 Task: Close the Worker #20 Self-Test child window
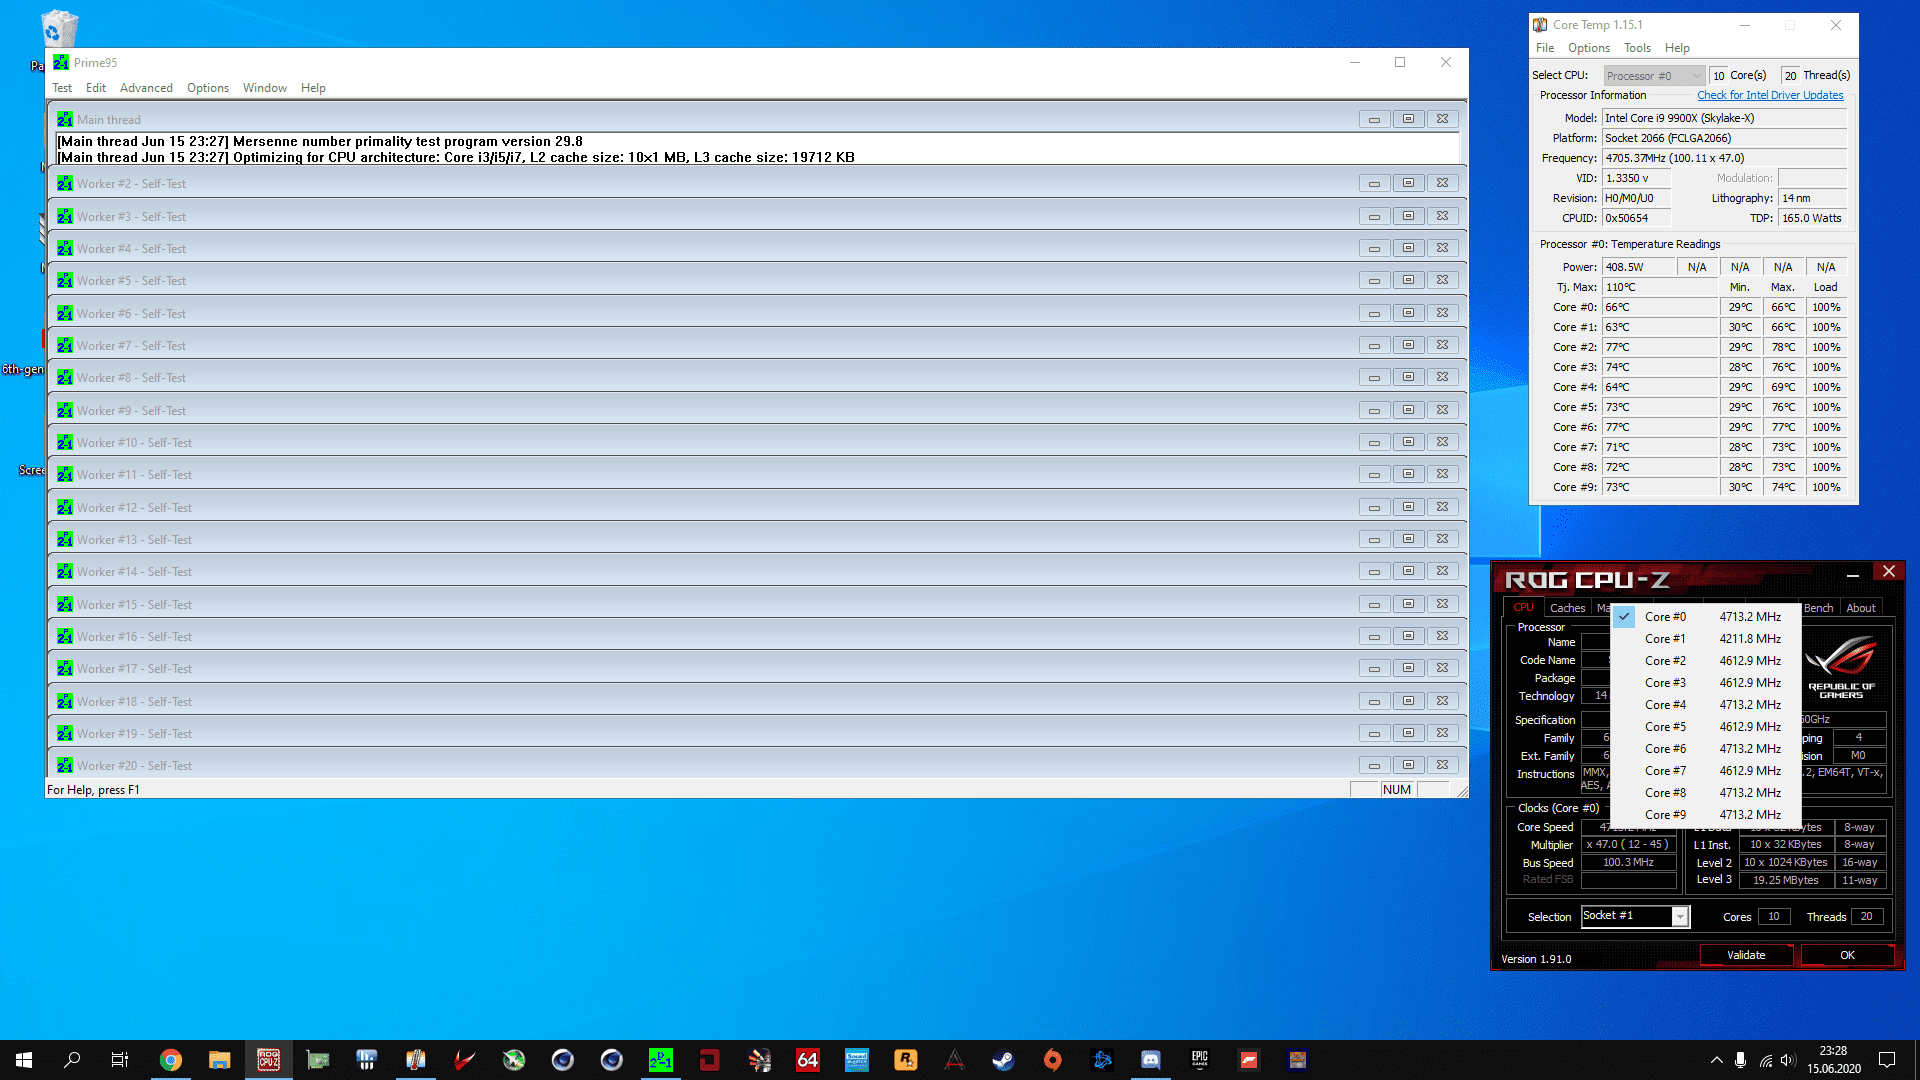pos(1442,765)
